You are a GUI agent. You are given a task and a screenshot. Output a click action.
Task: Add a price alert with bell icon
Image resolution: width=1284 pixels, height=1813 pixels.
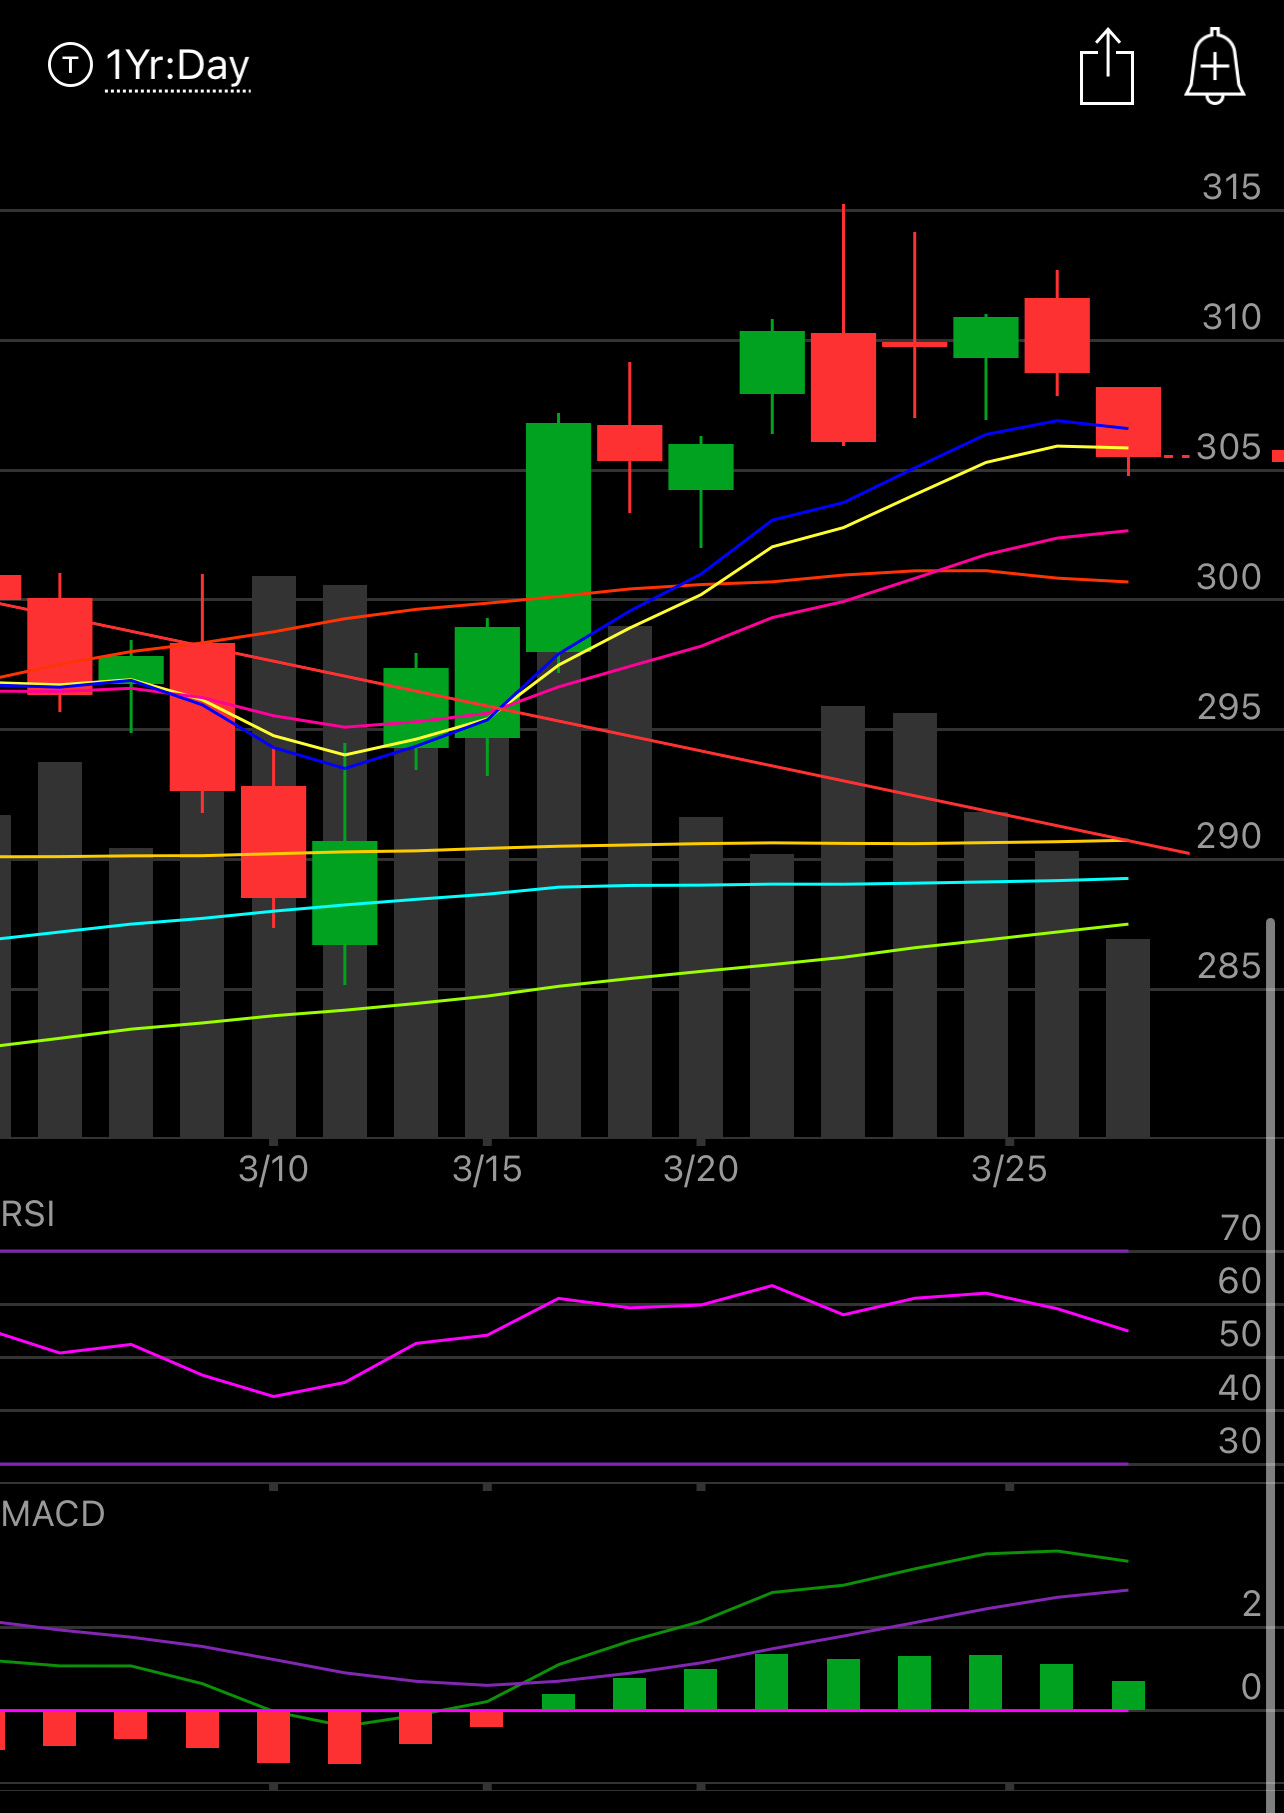click(1214, 66)
